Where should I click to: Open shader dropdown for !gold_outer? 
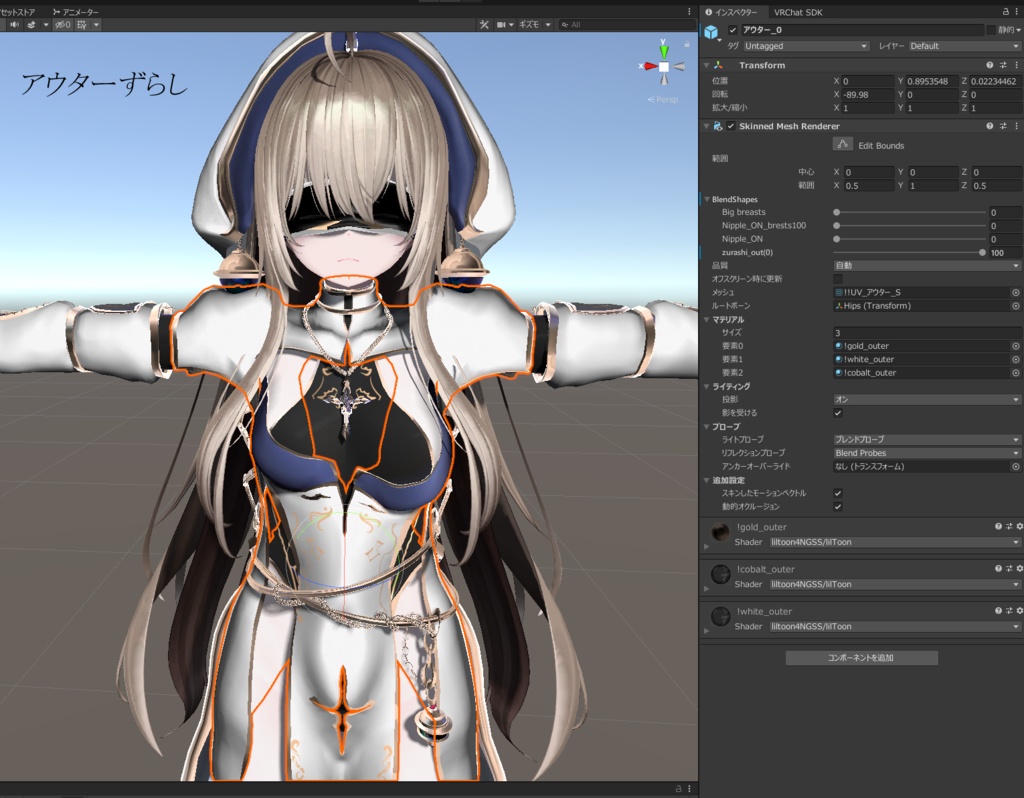click(x=895, y=542)
